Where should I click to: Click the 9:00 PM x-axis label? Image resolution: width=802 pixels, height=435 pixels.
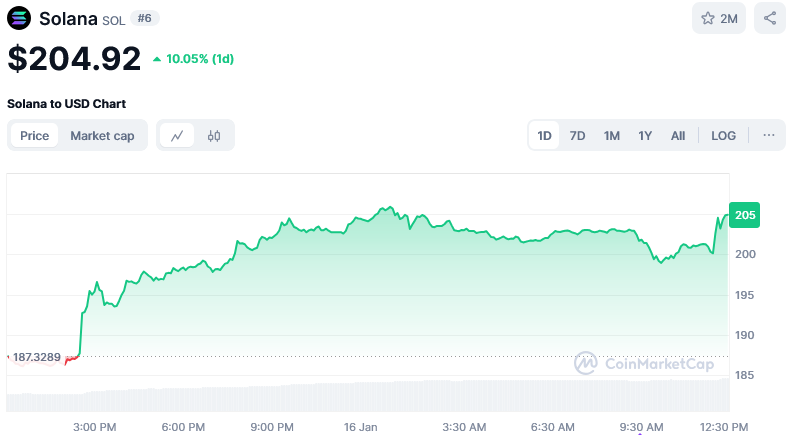[272, 427]
